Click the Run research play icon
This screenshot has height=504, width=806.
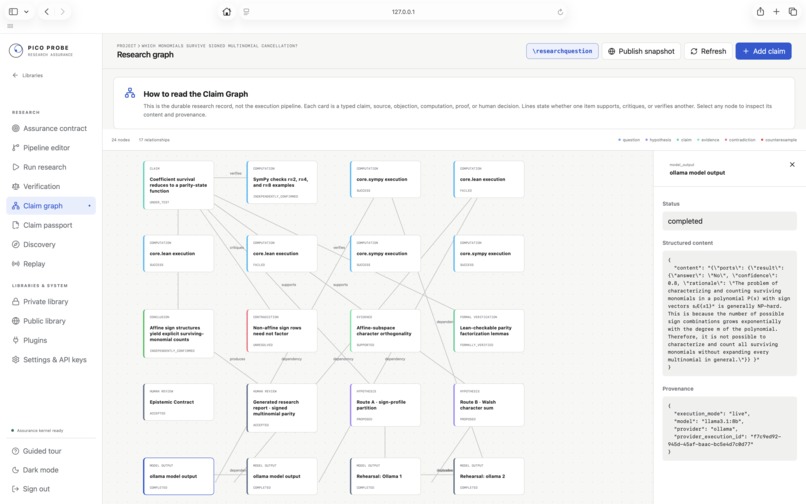click(15, 167)
